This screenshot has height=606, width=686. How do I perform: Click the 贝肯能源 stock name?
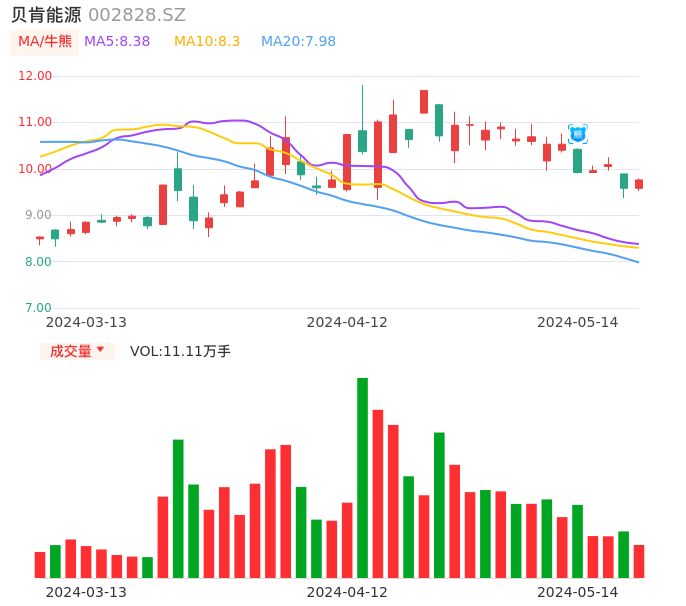[x=46, y=15]
